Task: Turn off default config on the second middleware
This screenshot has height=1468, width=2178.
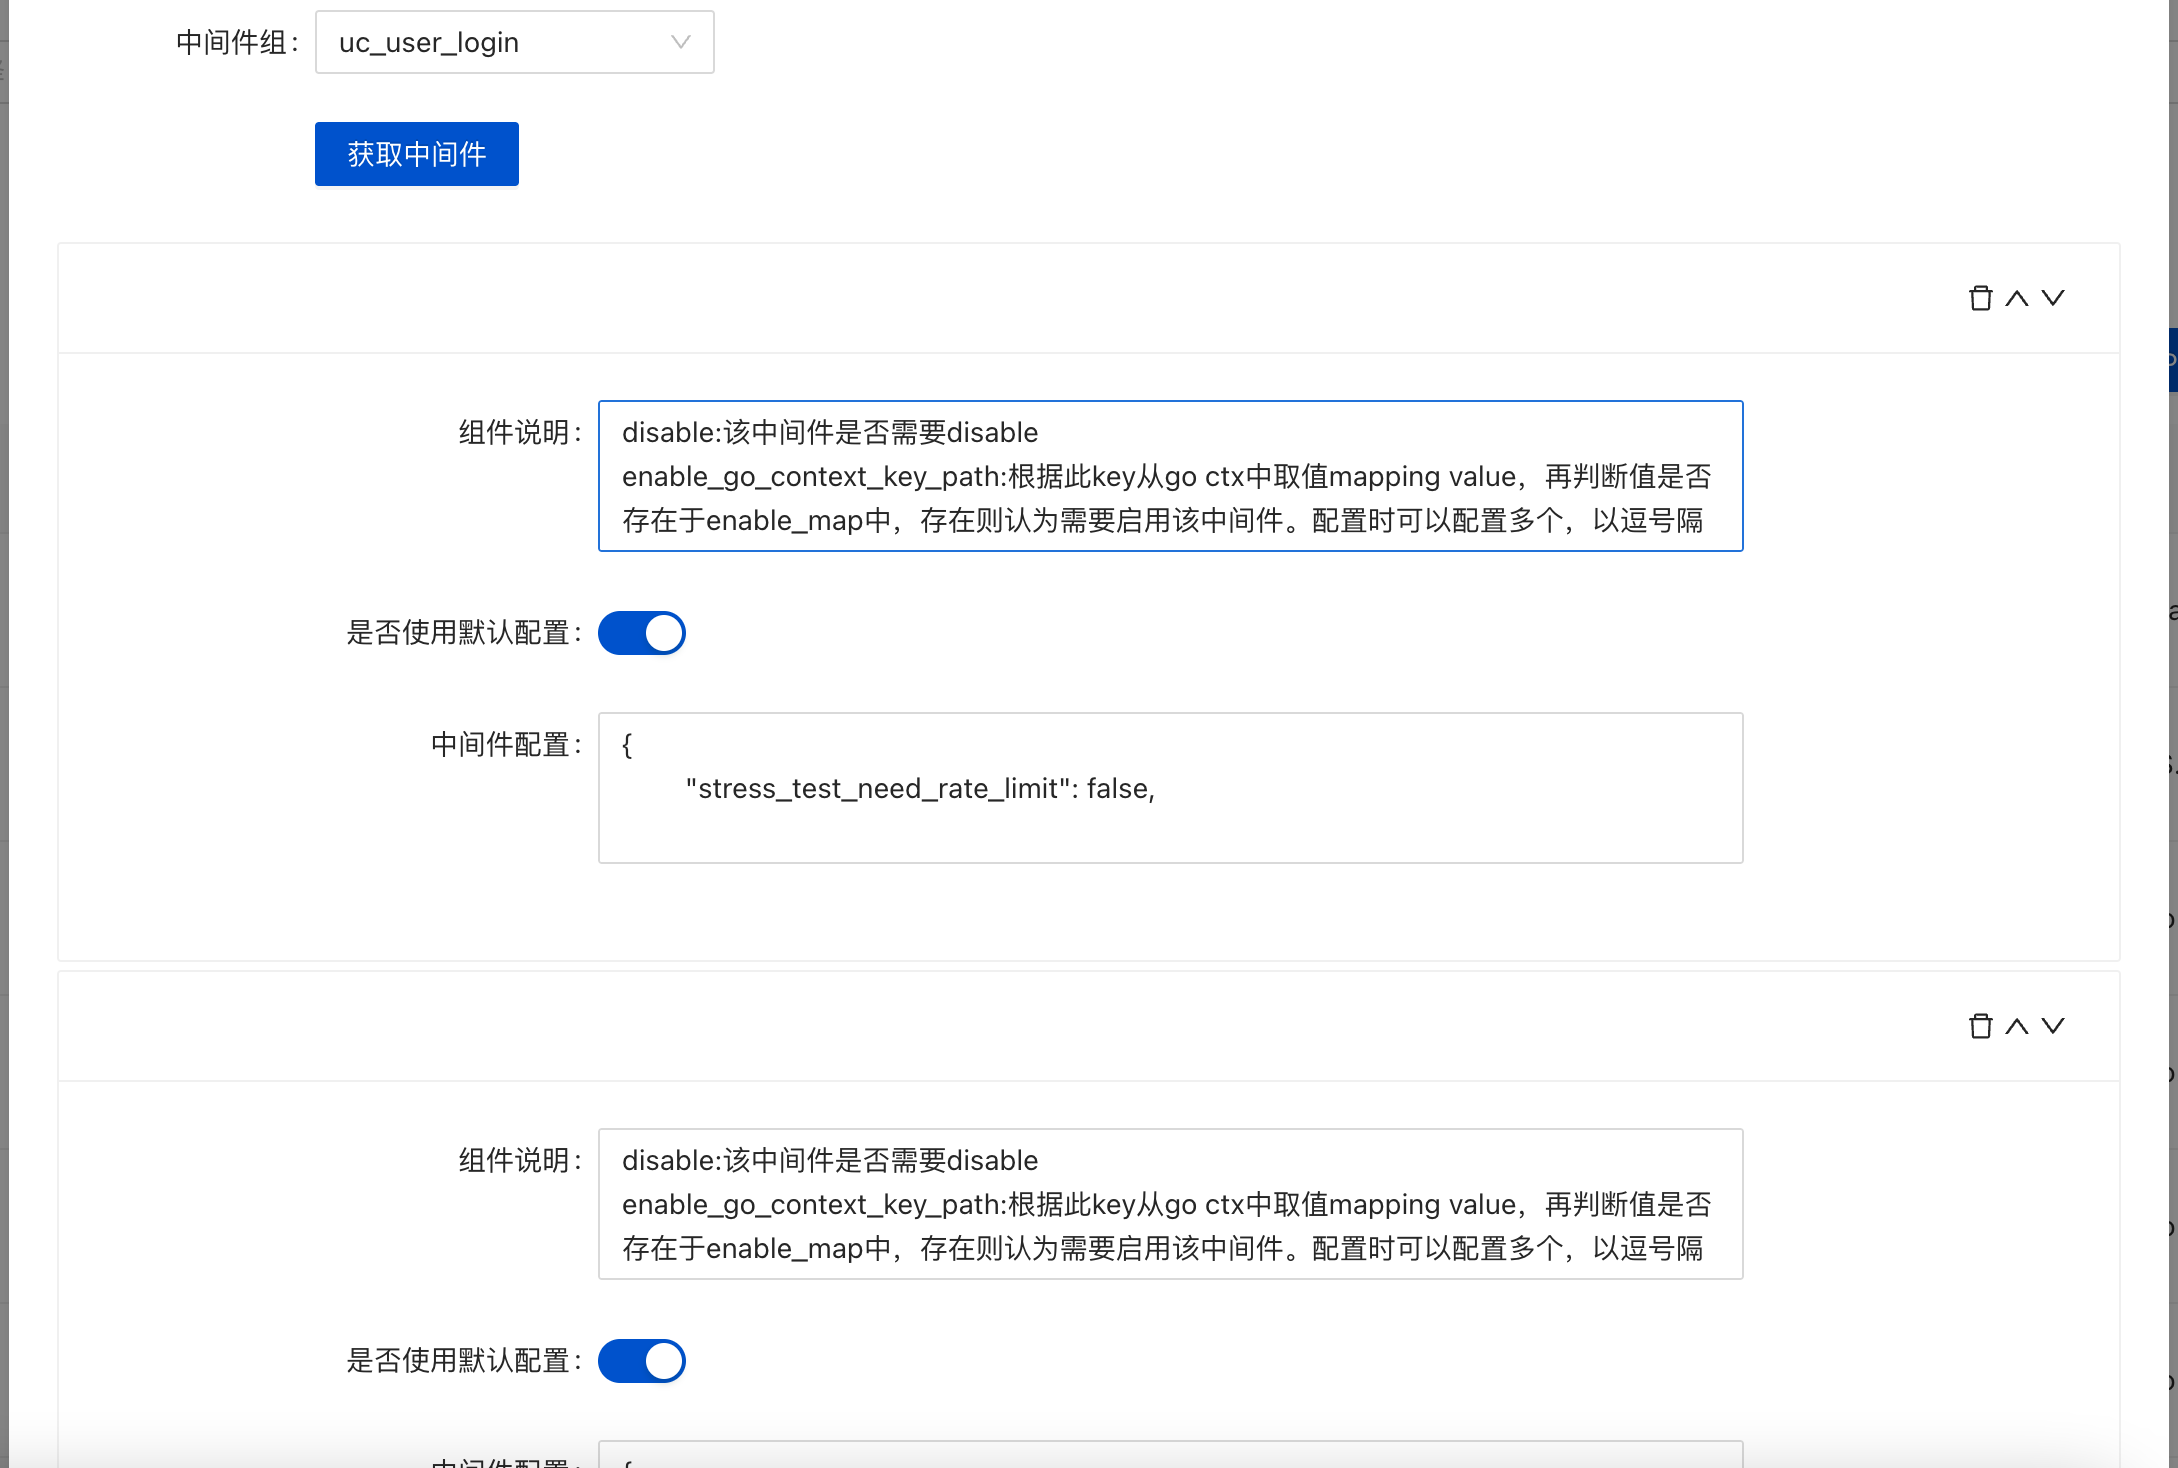Action: 641,1360
